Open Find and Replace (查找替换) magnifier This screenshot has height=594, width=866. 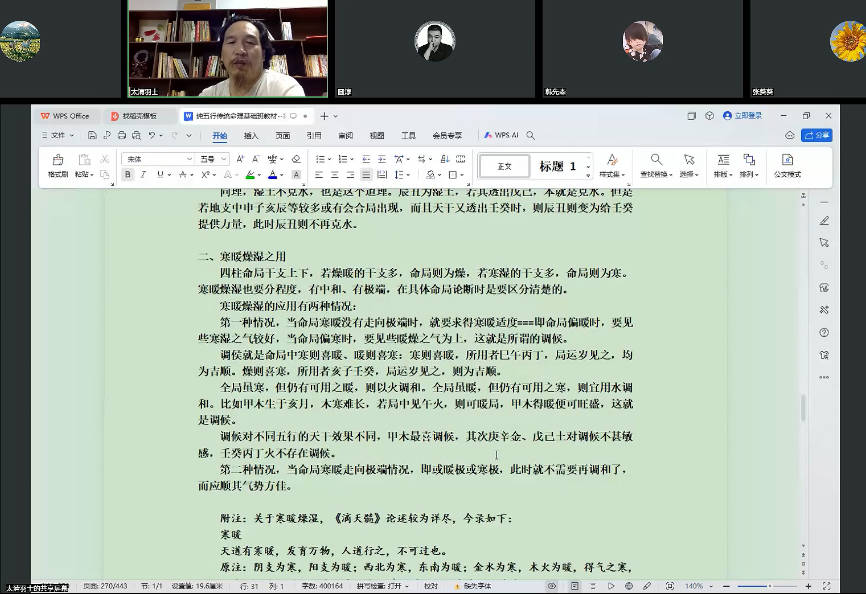[656, 165]
